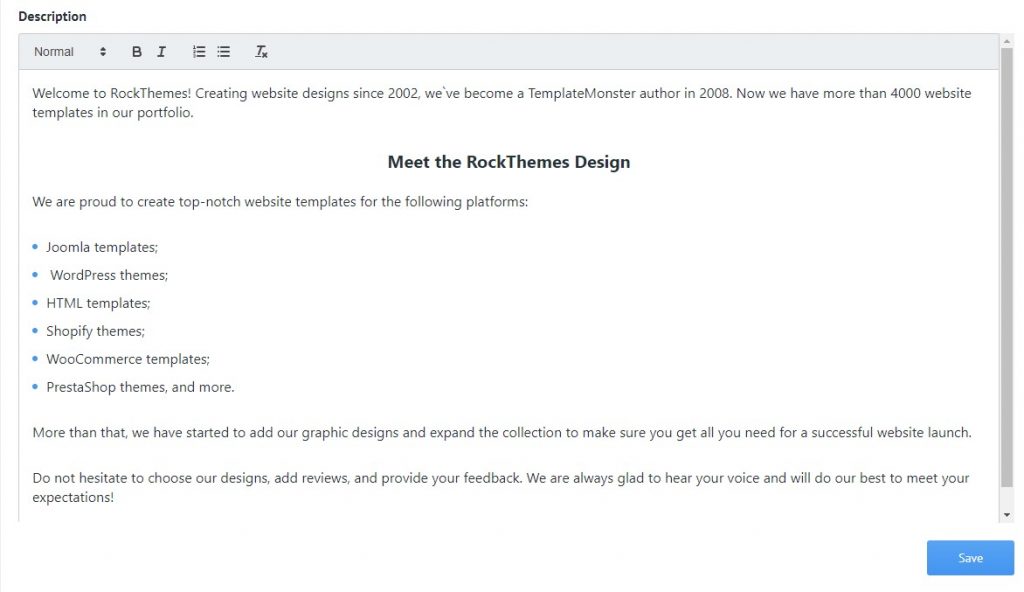Click the 'WooCommerce templates;' list item
The image size is (1024, 592).
128,359
